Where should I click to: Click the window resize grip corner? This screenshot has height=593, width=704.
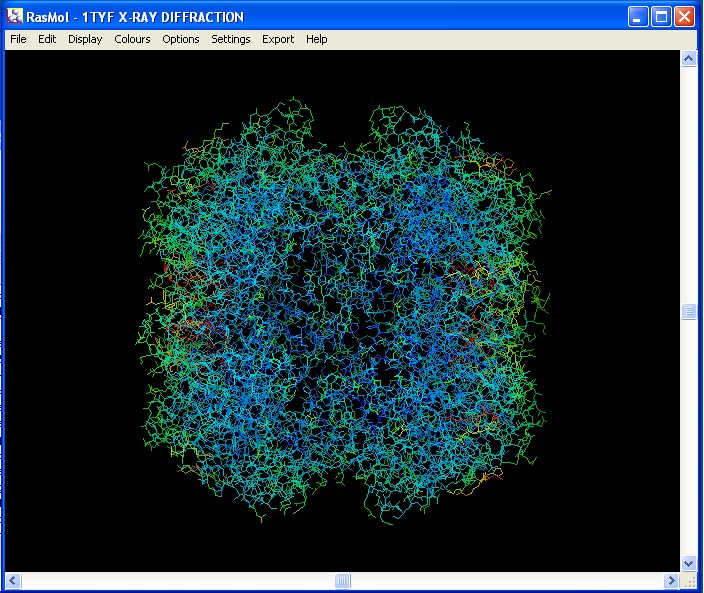[689, 580]
